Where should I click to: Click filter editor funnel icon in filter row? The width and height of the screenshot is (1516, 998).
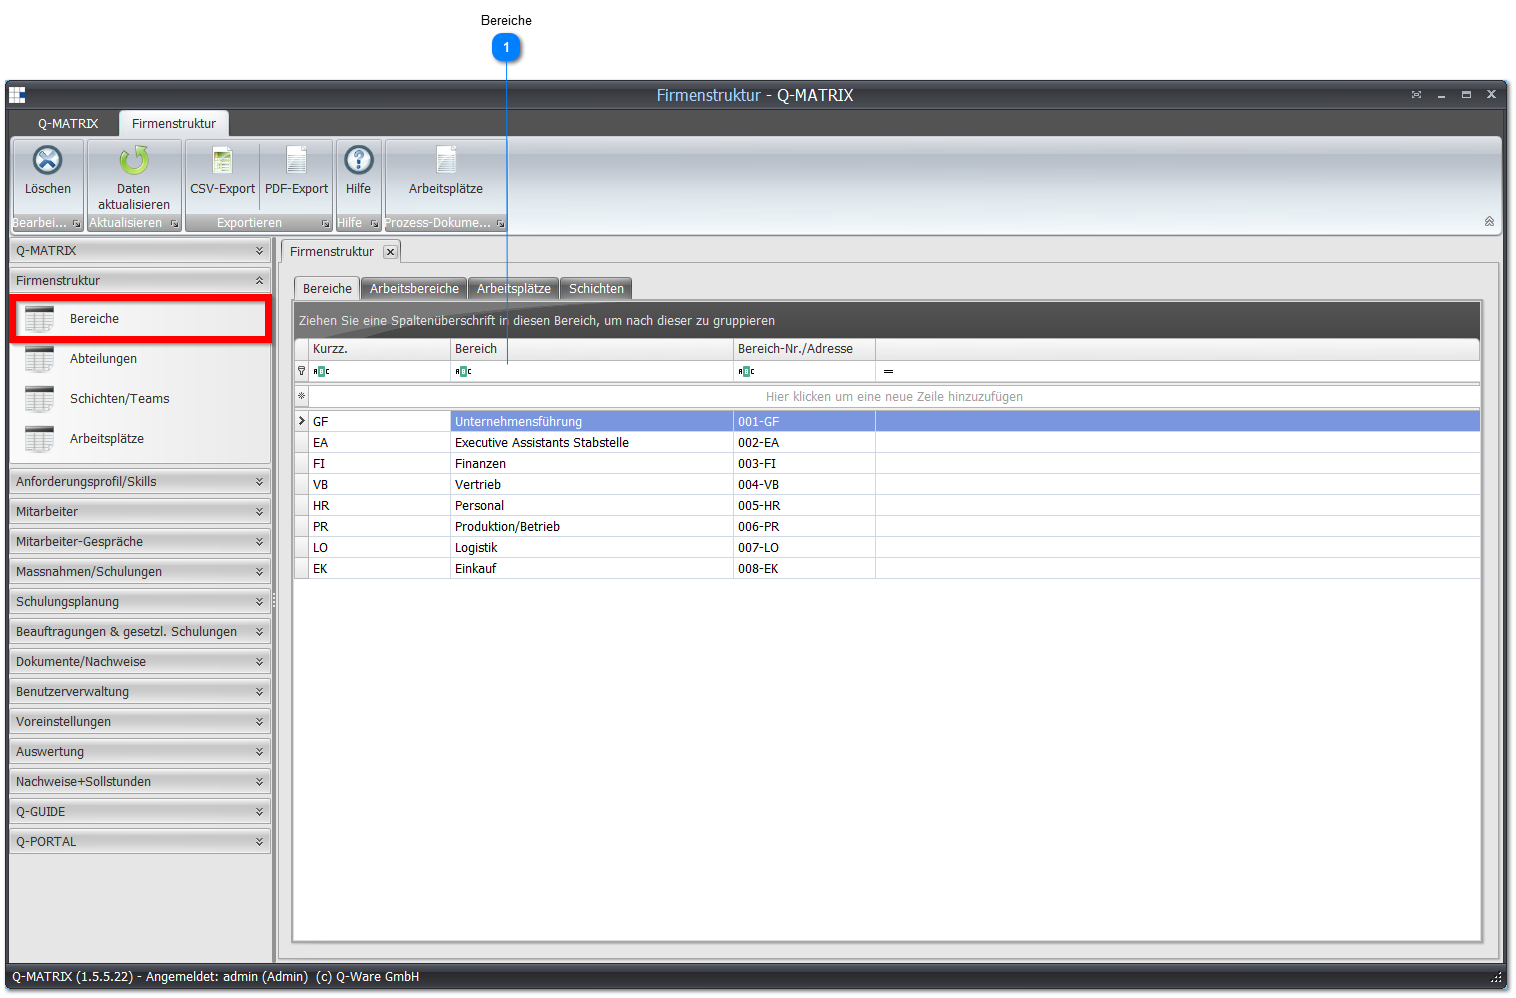point(301,371)
